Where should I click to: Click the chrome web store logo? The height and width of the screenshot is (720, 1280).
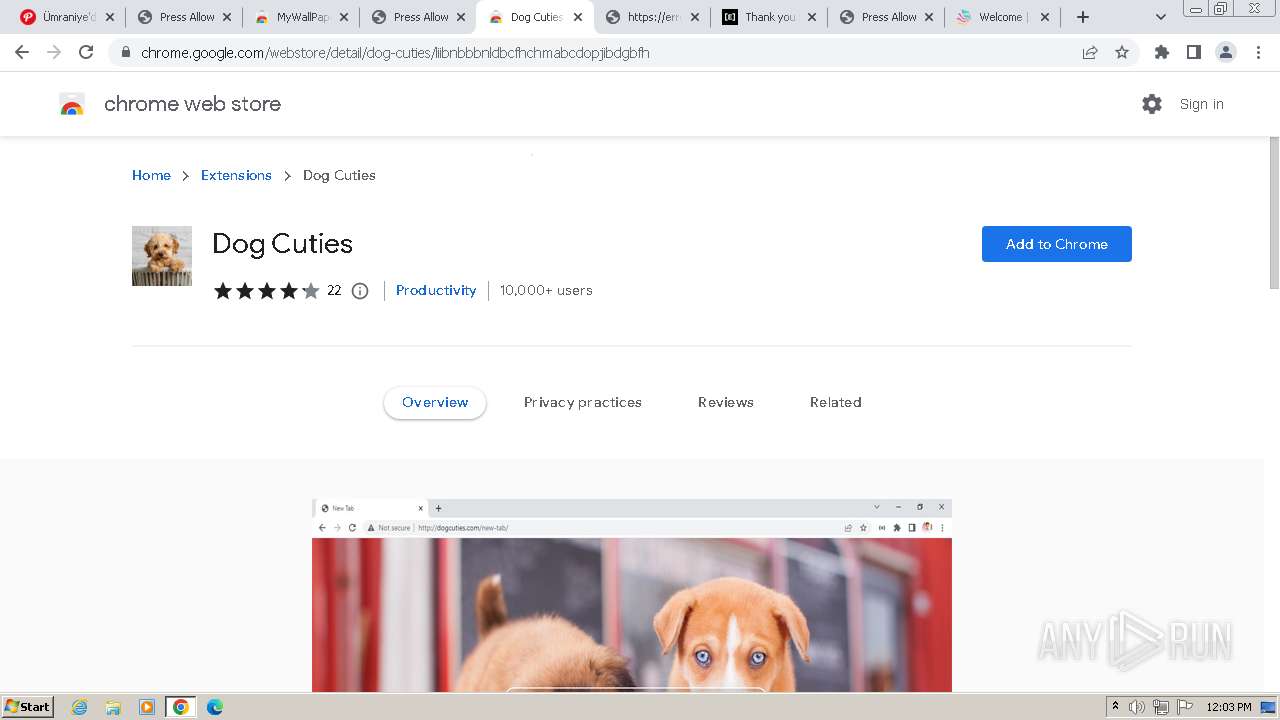pyautogui.click(x=72, y=104)
